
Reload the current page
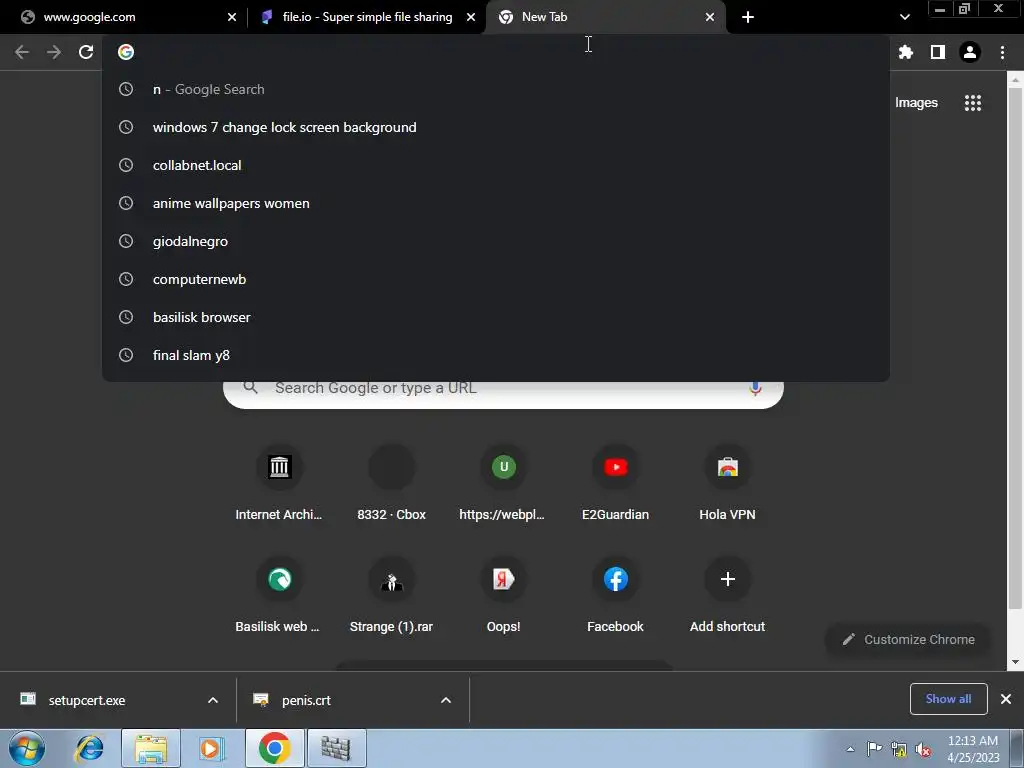point(86,52)
